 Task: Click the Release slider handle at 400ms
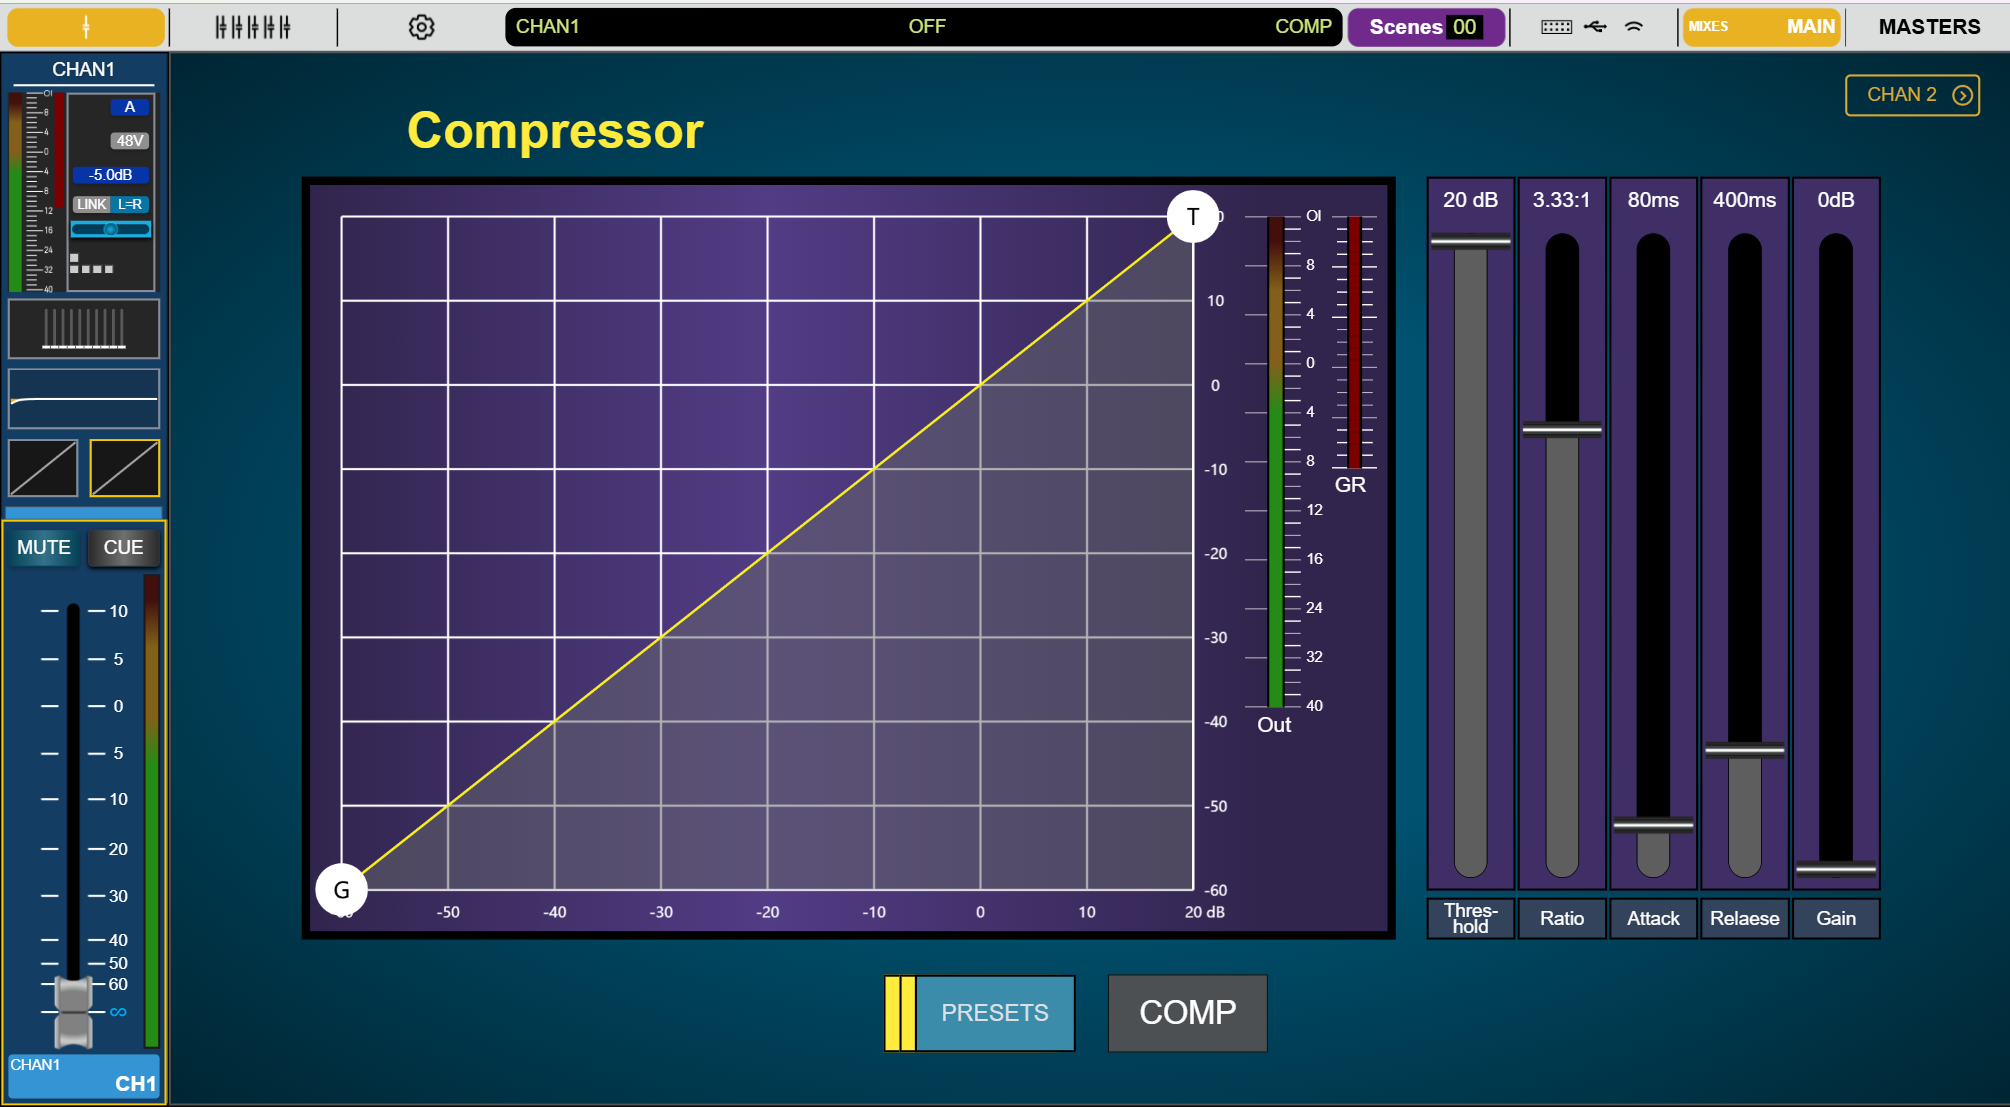coord(1745,750)
